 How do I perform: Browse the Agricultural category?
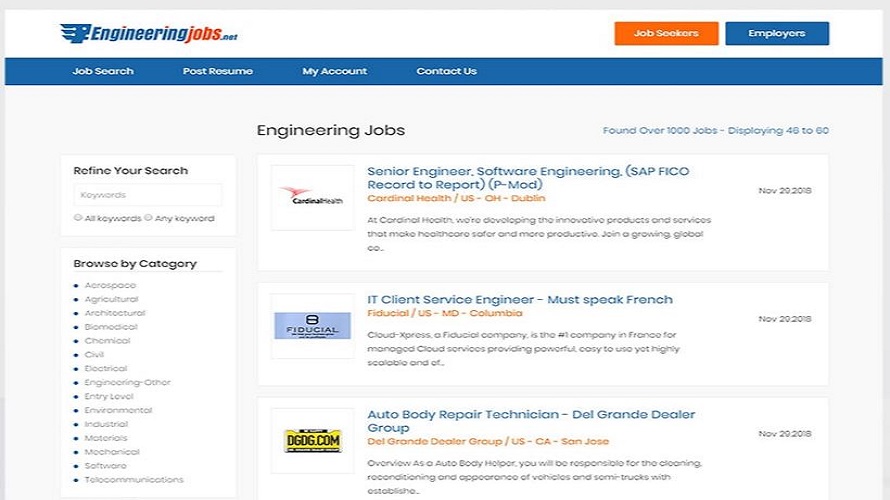pos(111,299)
